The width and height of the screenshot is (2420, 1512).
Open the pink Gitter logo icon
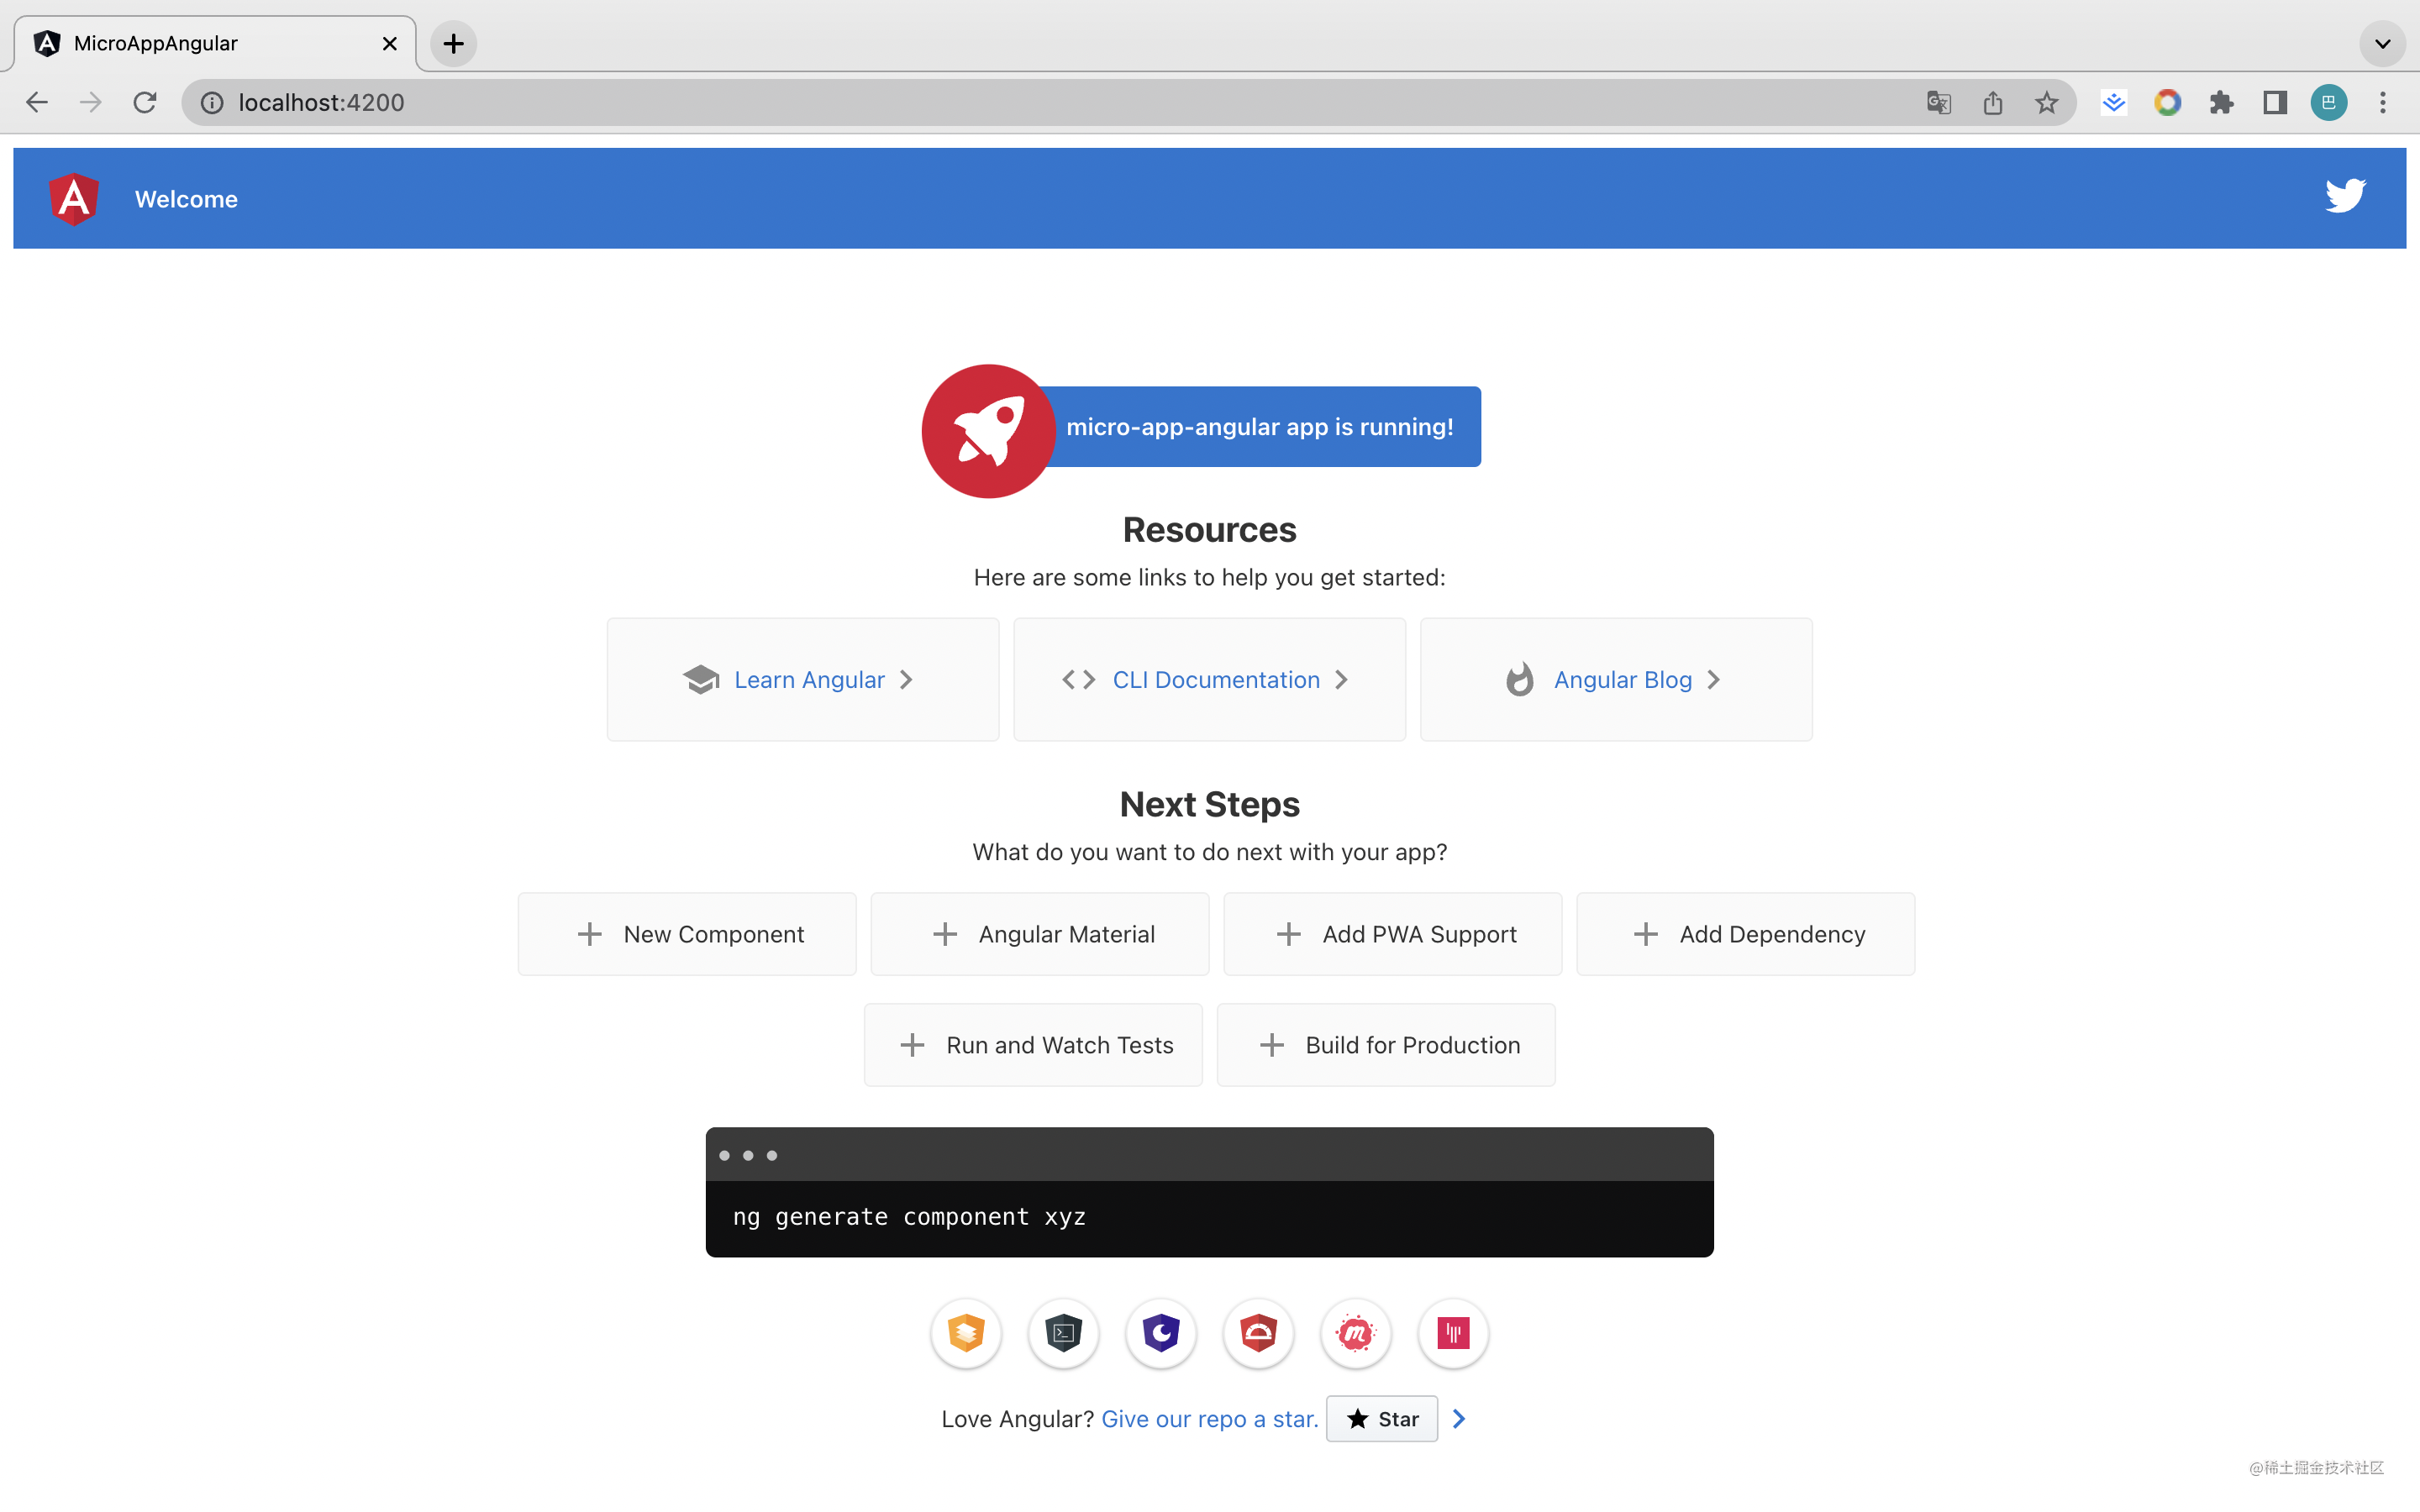(1452, 1333)
